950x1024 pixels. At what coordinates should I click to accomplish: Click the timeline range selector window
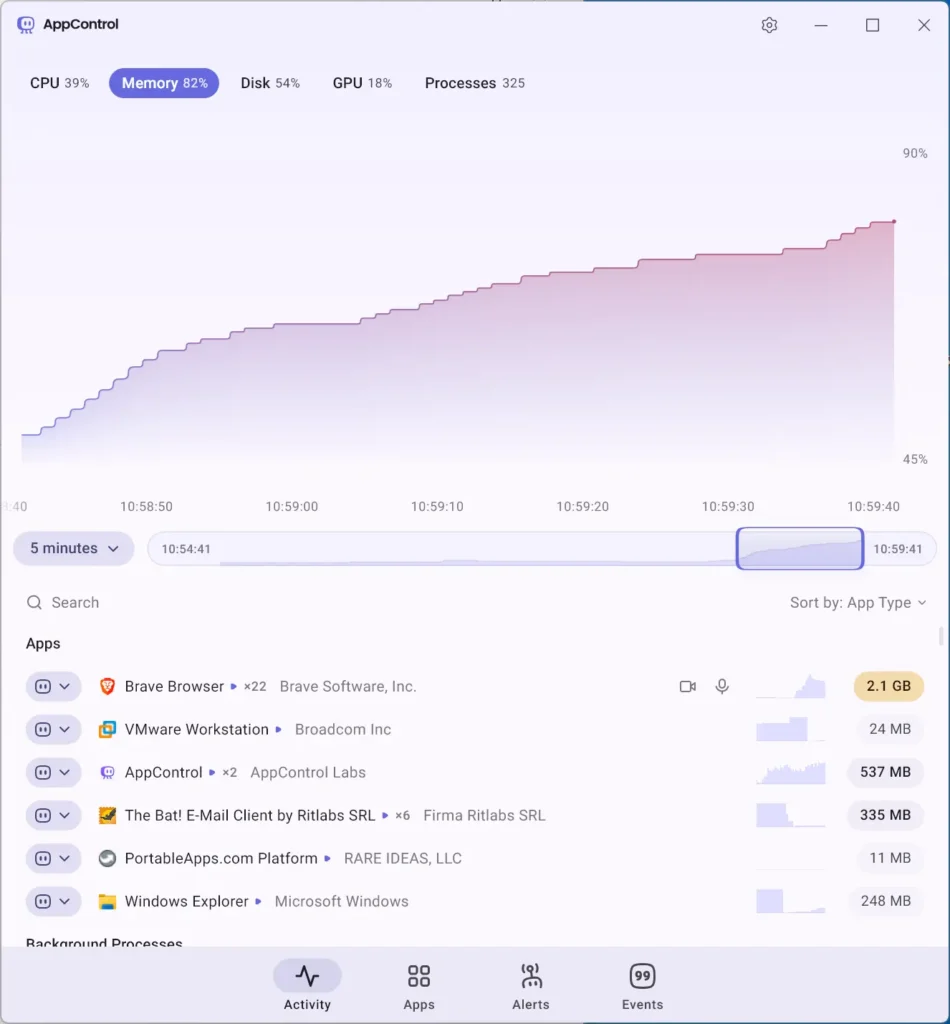pyautogui.click(x=799, y=548)
